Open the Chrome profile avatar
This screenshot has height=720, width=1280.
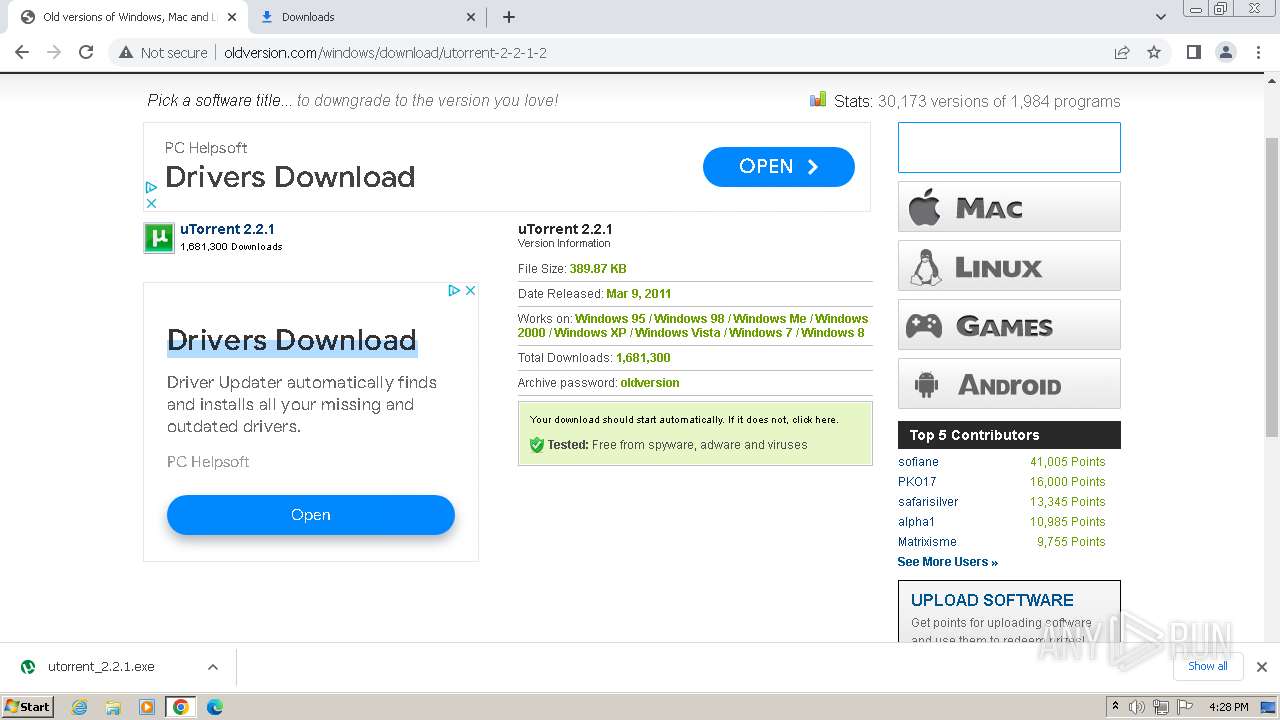pyautogui.click(x=1226, y=53)
